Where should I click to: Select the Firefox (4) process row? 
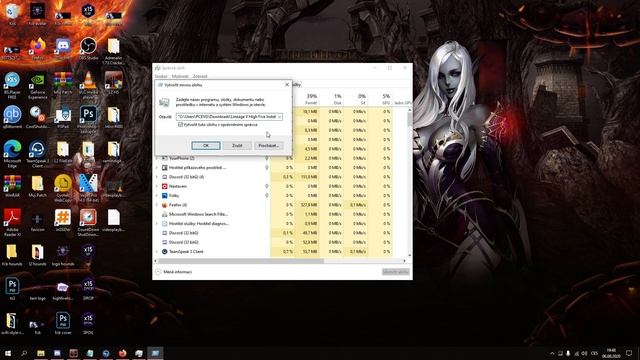point(273,205)
